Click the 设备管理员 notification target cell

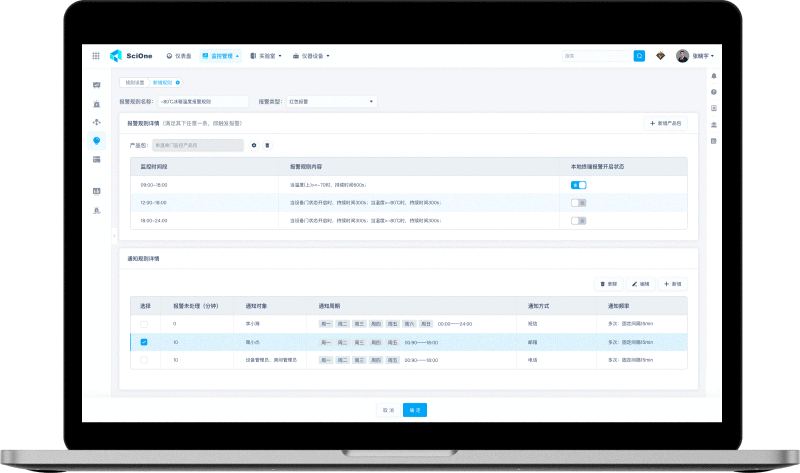click(x=271, y=360)
